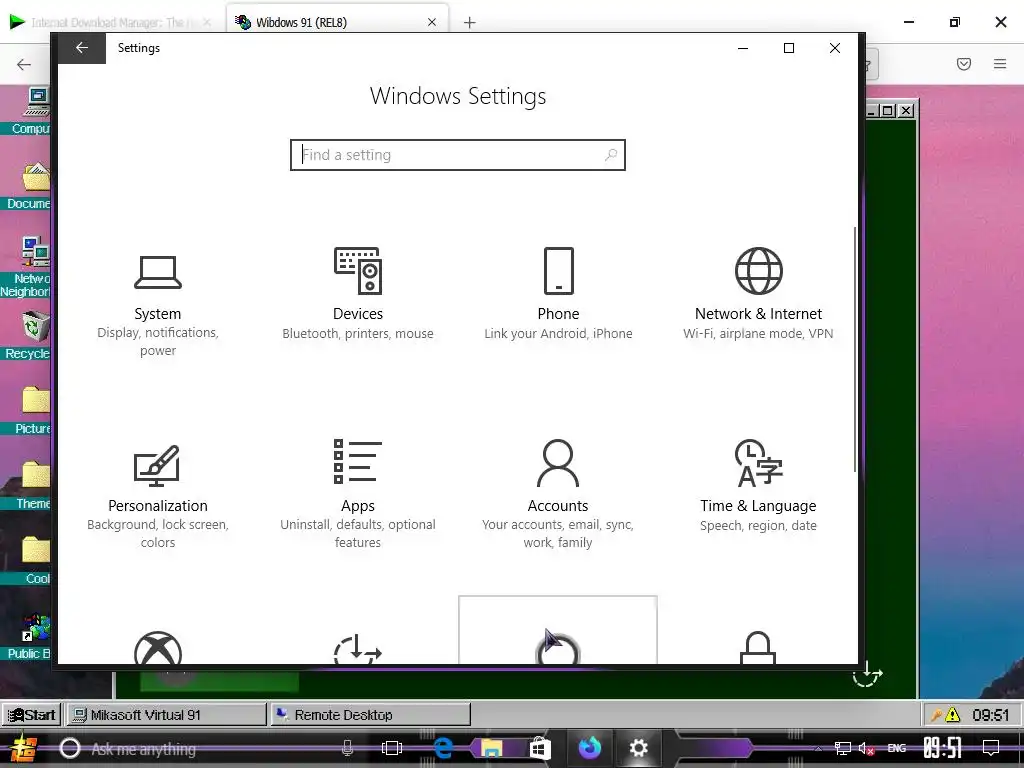Open the Recycle bin desktop icon

30,336
